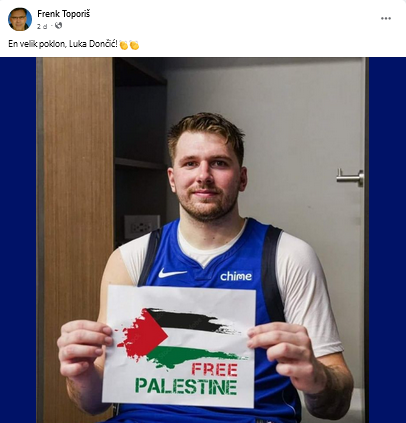Open Frenk Toporiš's profile picture
This screenshot has width=406, height=423.
tap(20, 19)
